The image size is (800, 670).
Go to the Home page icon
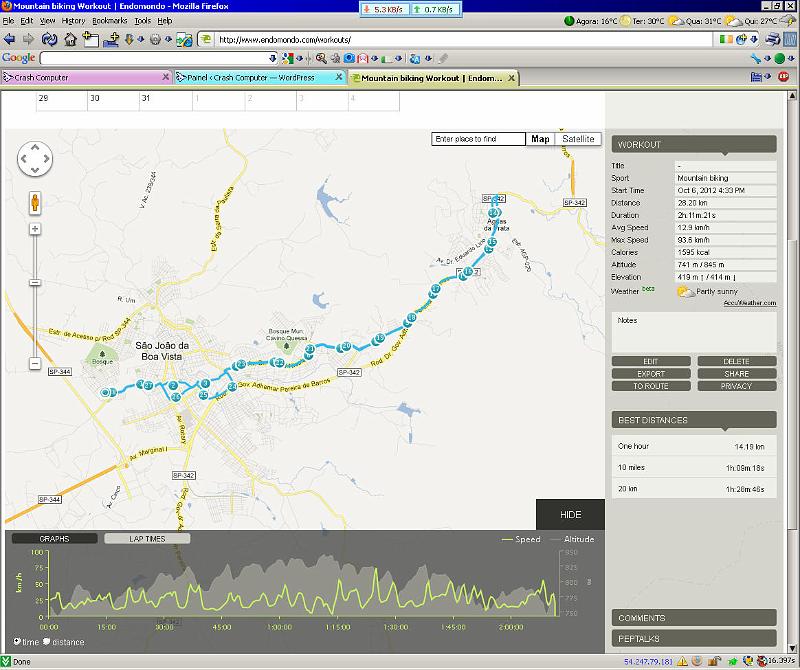[x=70, y=39]
